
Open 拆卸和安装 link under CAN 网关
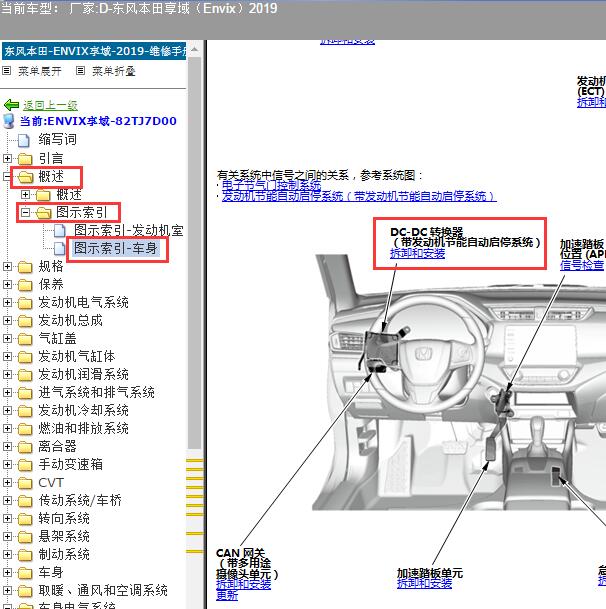click(244, 584)
